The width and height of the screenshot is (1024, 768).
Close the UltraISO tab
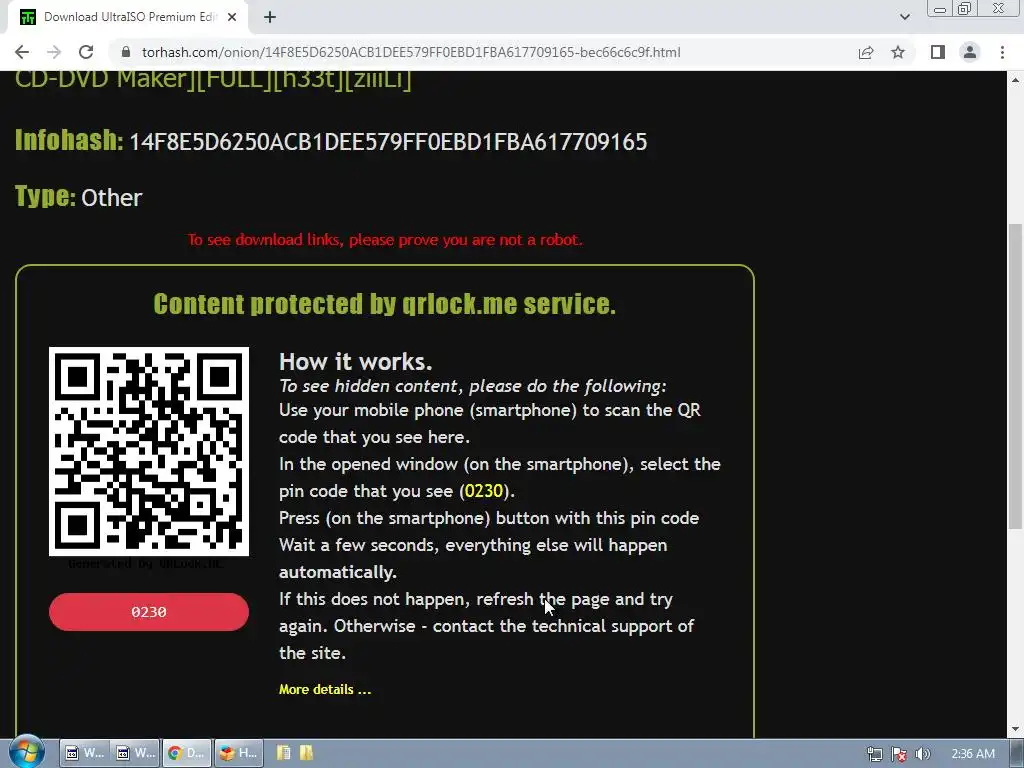[232, 17]
